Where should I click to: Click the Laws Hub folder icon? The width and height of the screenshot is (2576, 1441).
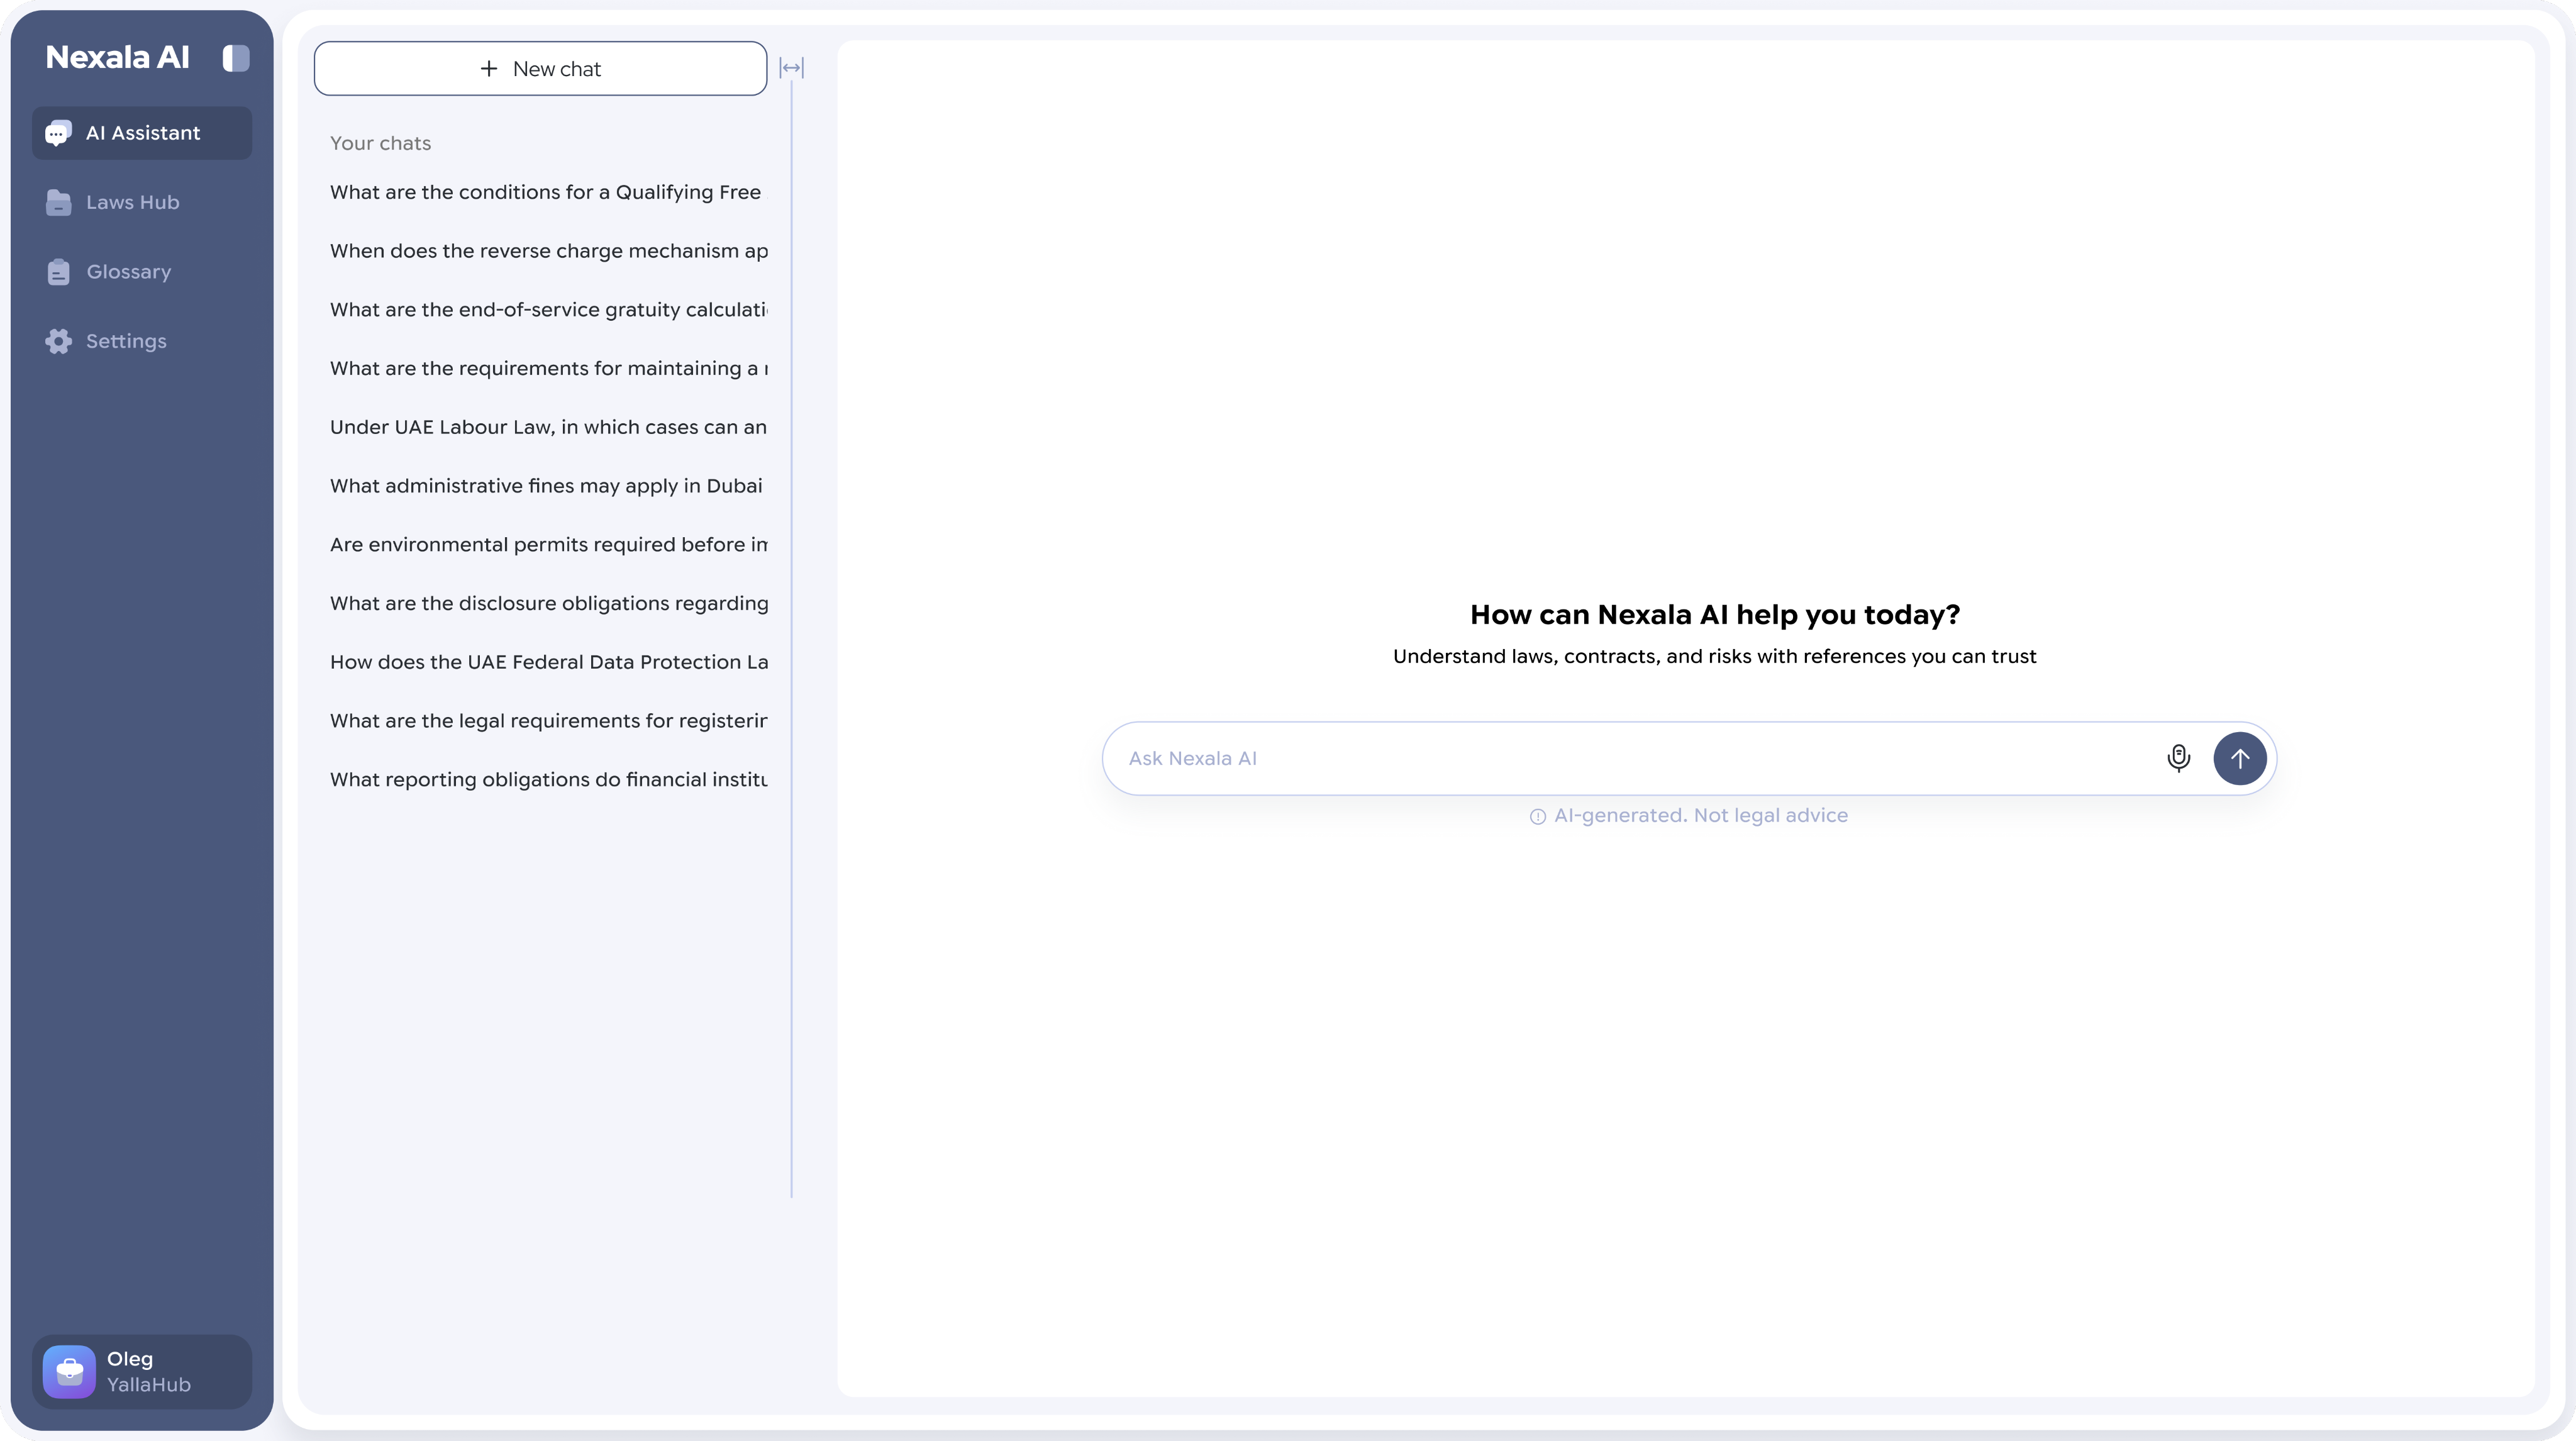58,202
